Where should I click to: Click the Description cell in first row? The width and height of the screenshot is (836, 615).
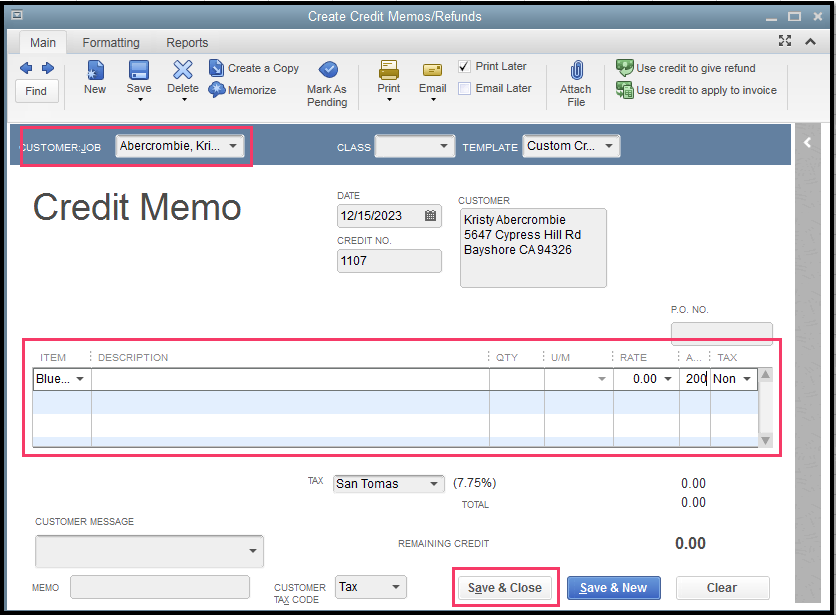pyautogui.click(x=290, y=379)
